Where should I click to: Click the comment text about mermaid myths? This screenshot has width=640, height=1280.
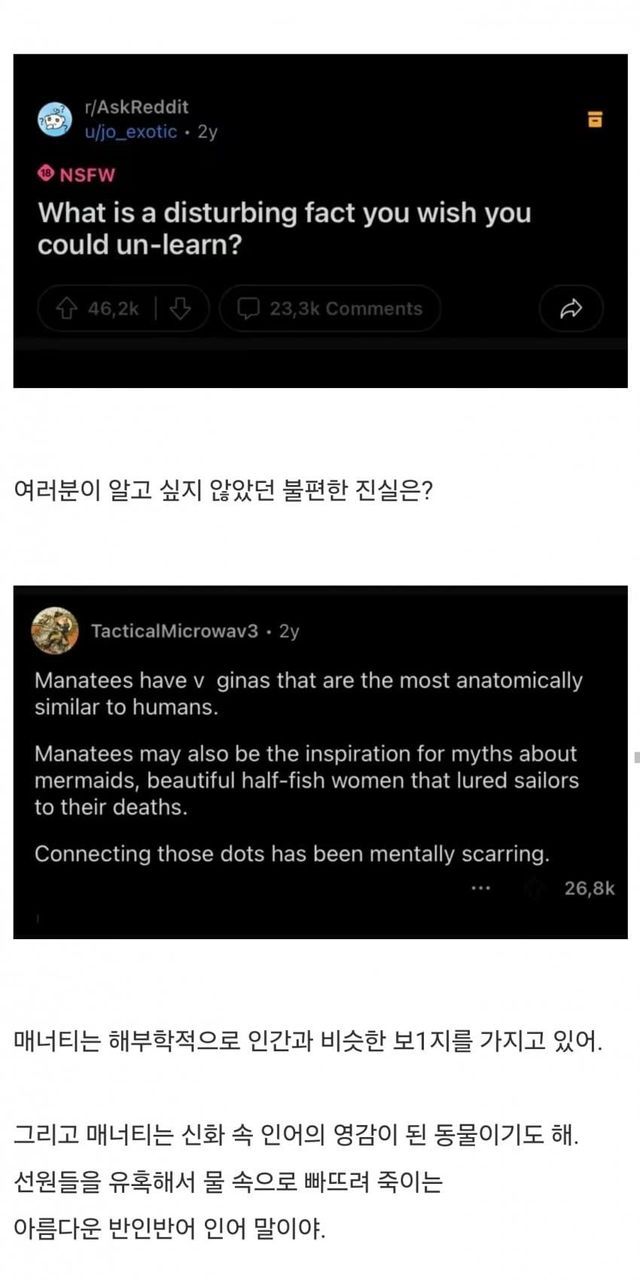306,780
